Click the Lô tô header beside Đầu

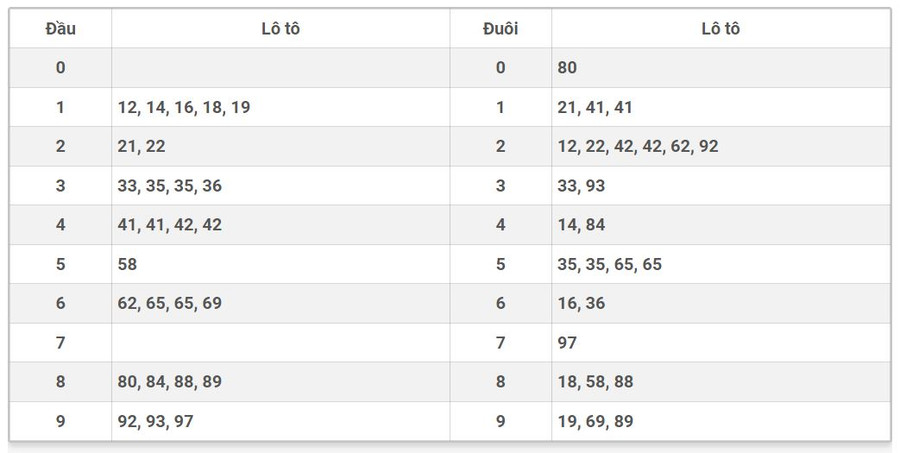(280, 29)
